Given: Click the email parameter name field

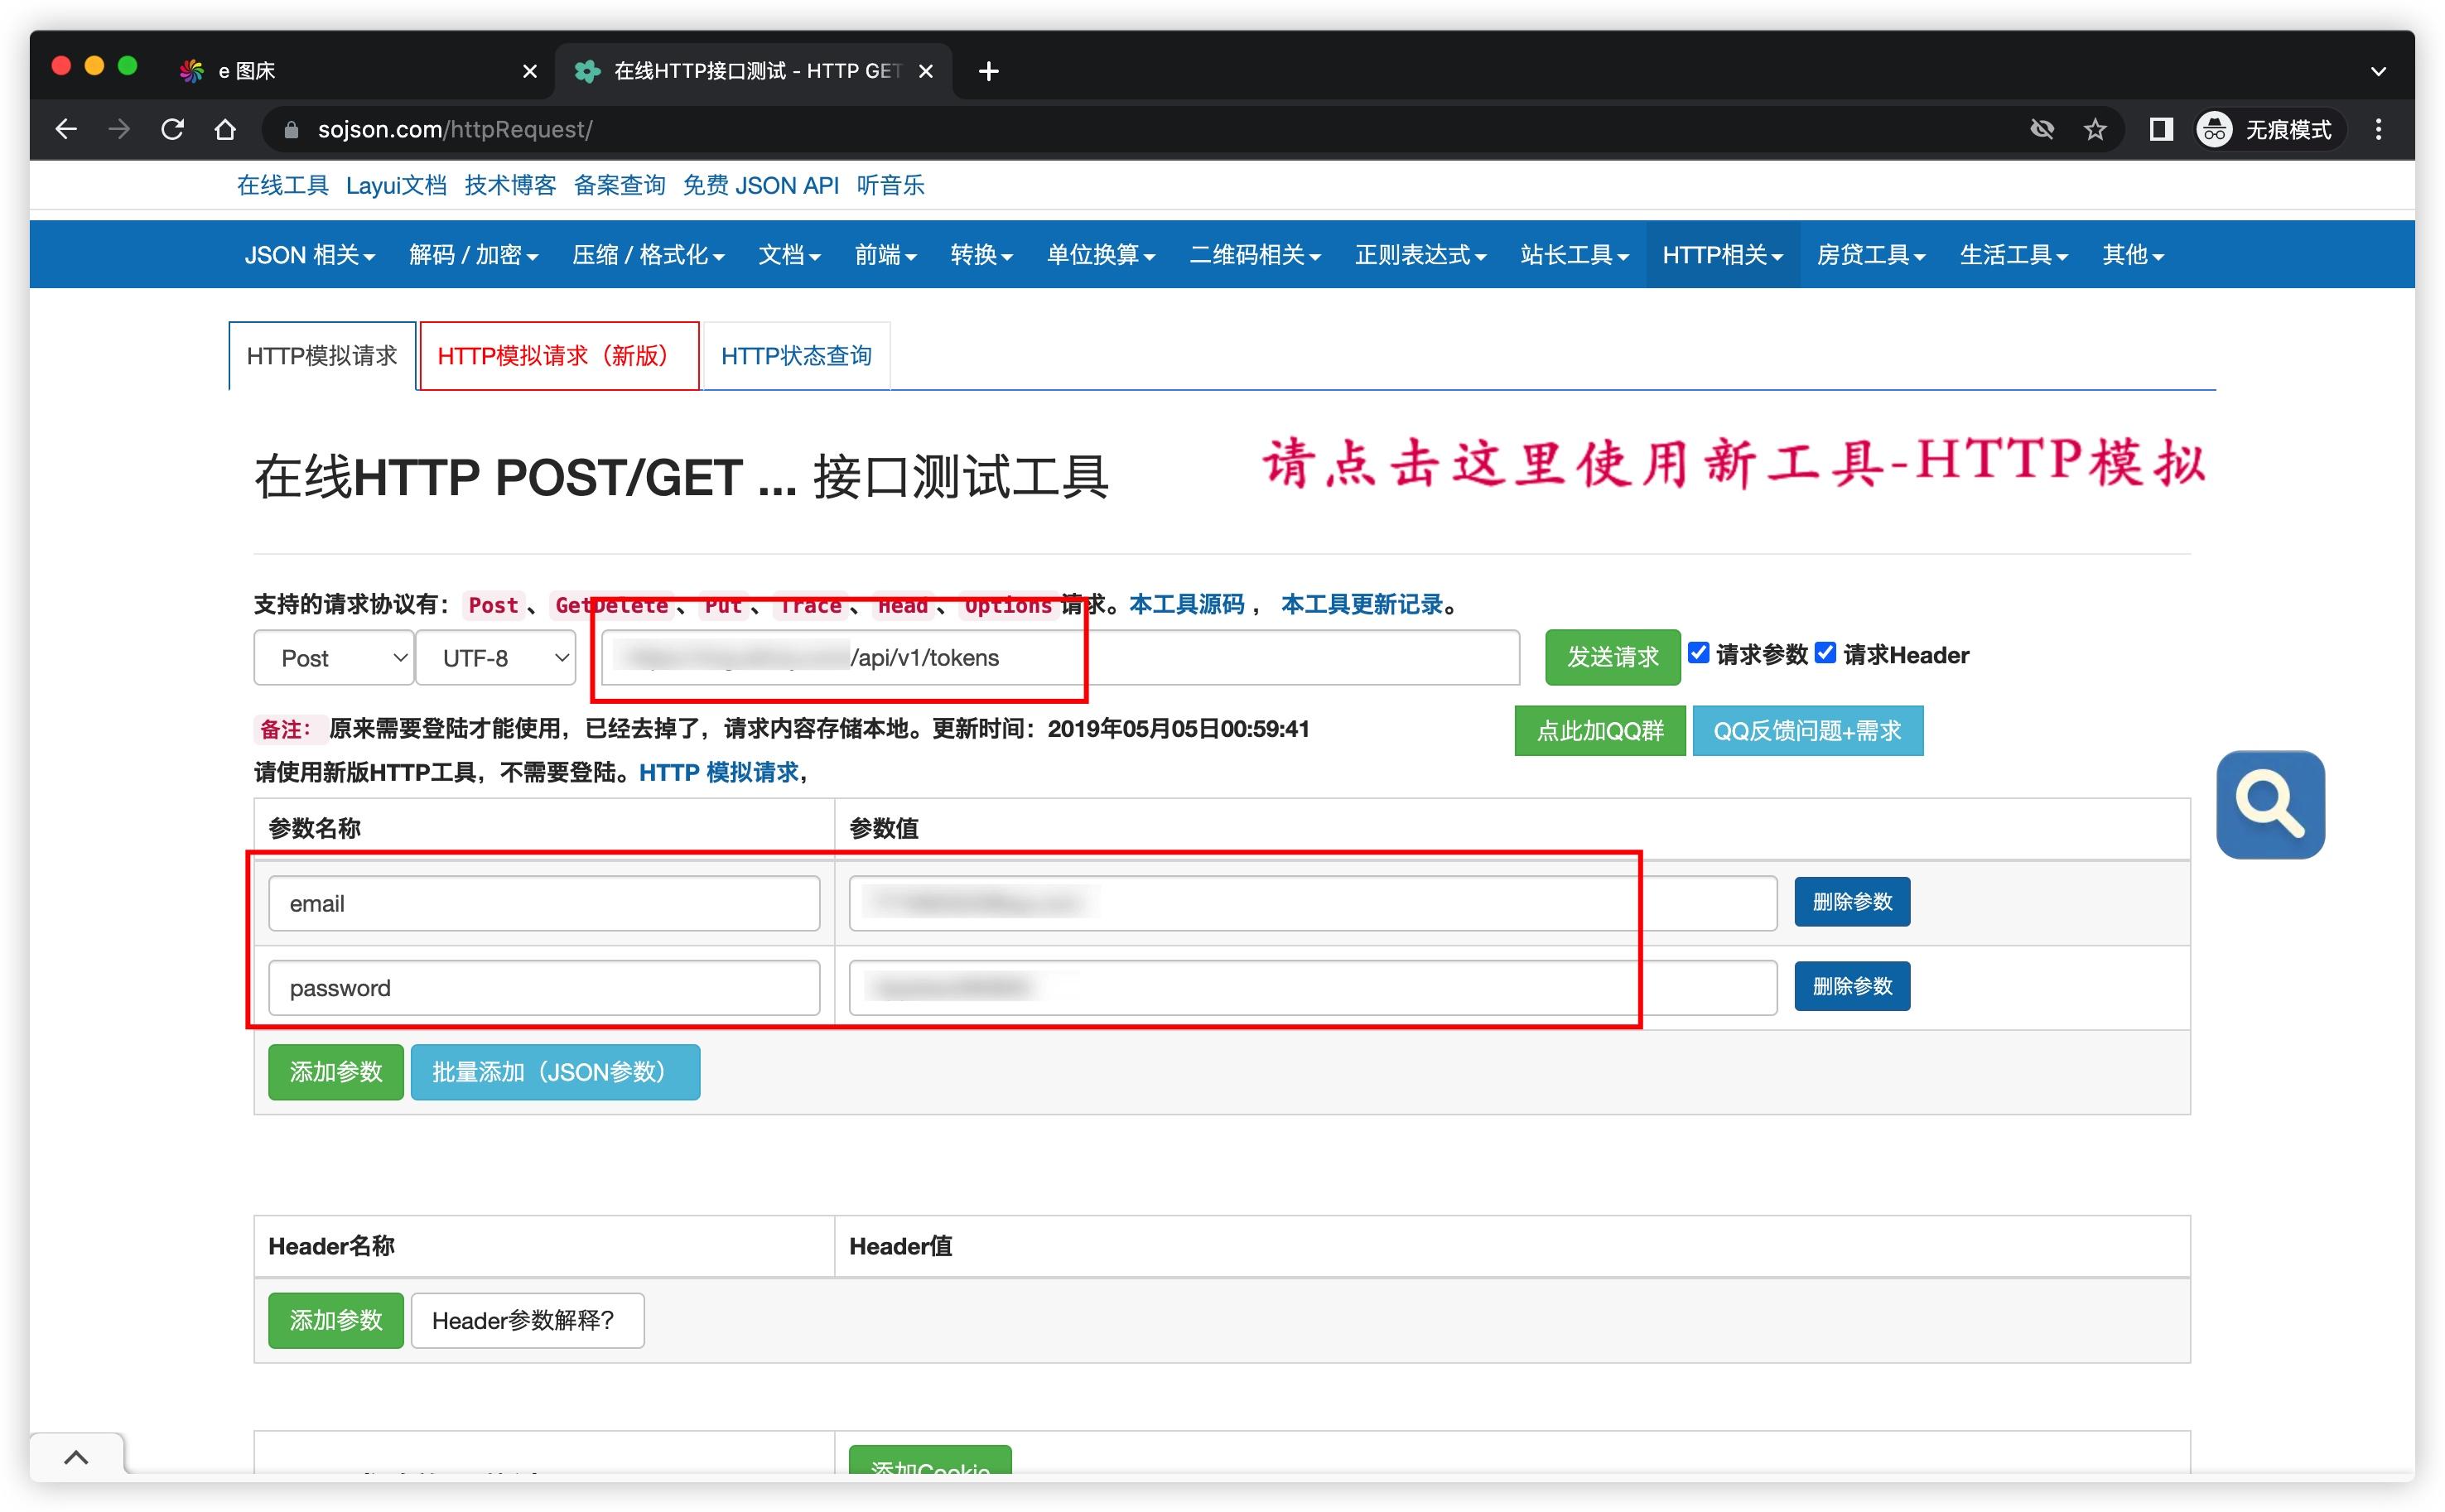Looking at the screenshot, I should tap(543, 903).
